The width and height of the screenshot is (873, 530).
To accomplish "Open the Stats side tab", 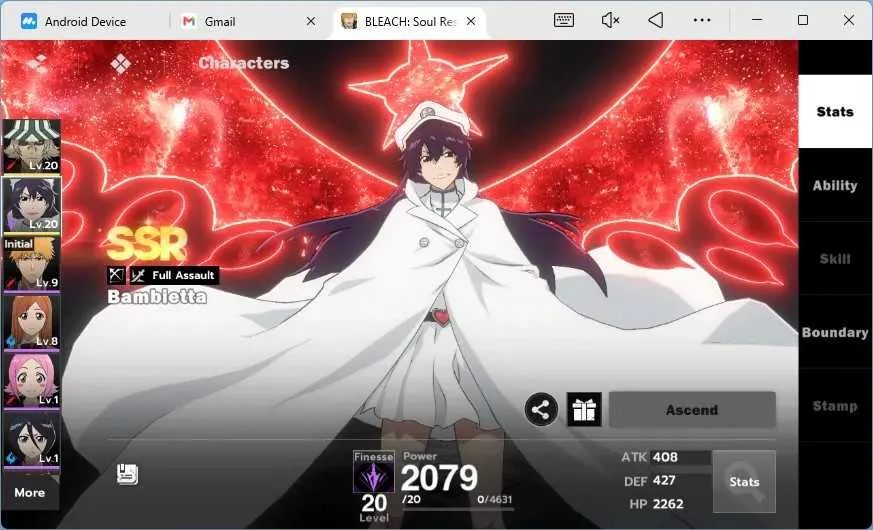I will (835, 112).
